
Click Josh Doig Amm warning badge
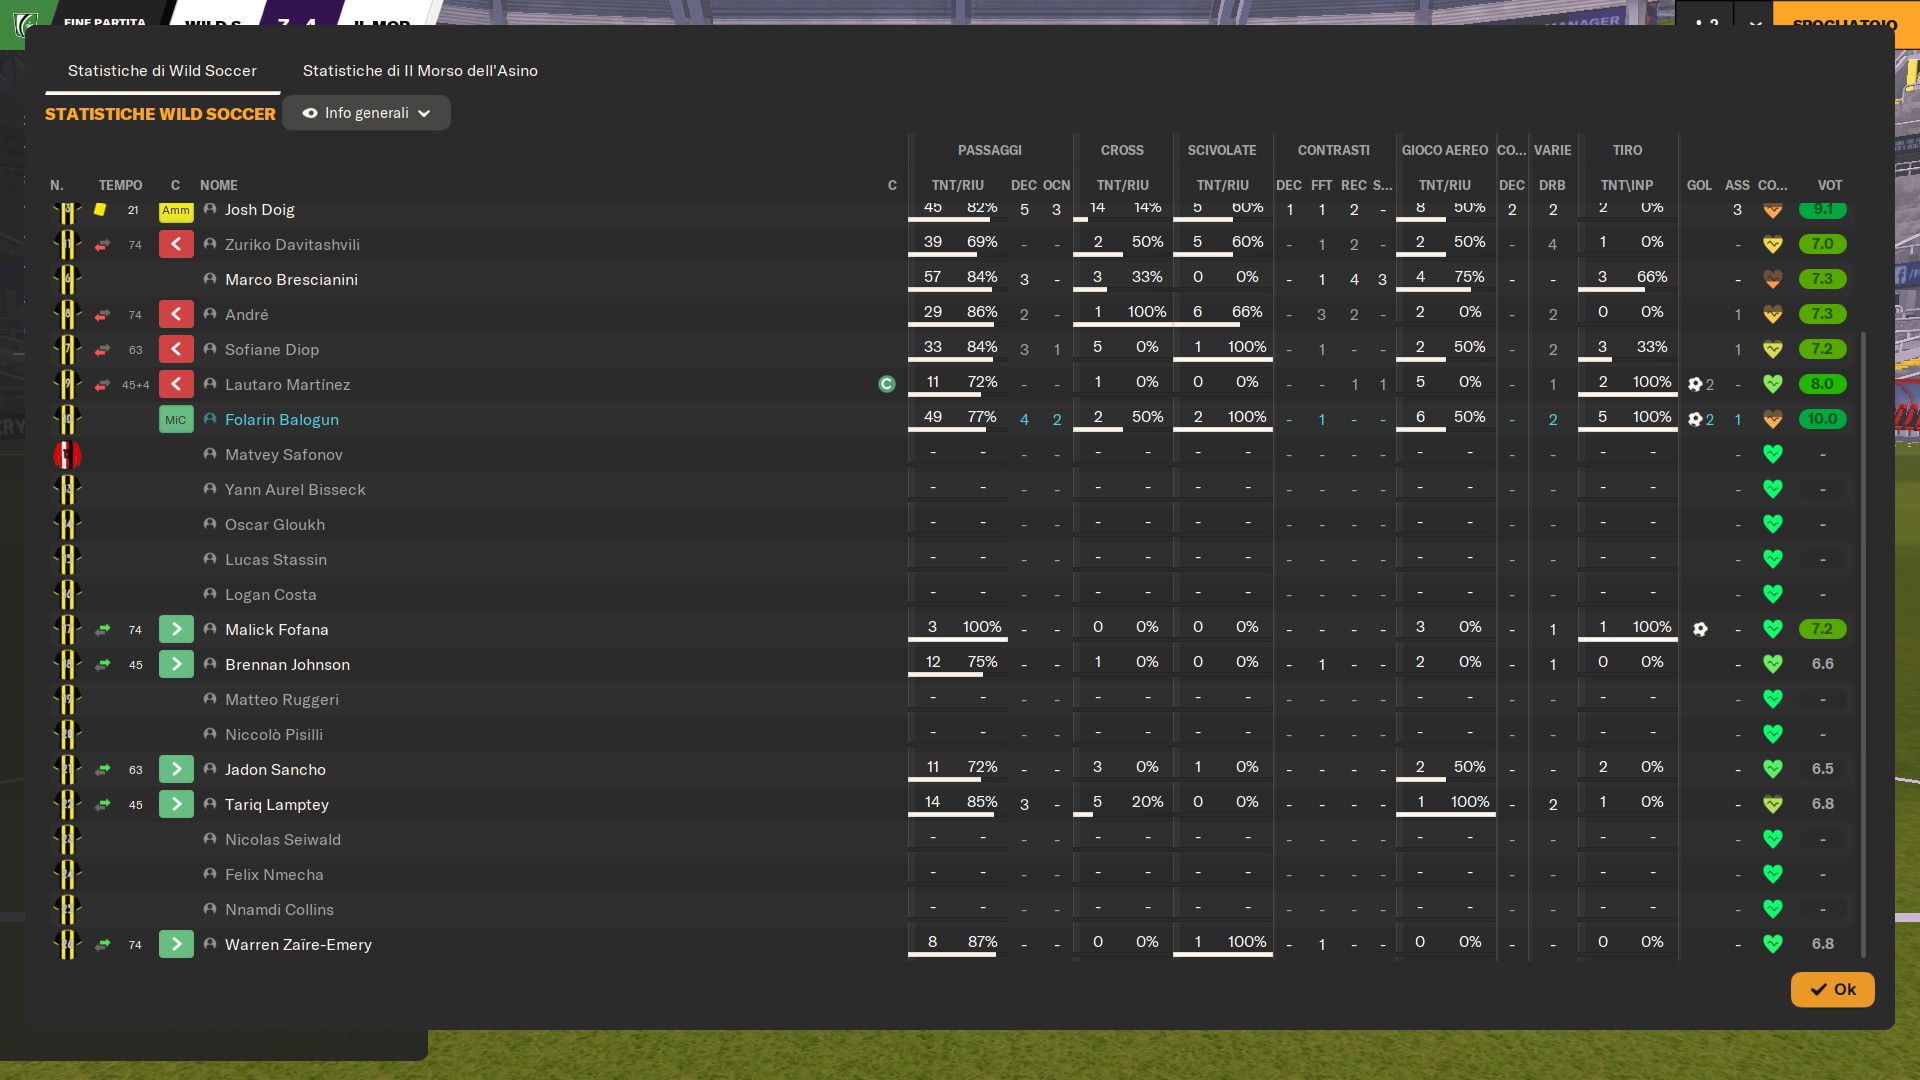(x=176, y=211)
